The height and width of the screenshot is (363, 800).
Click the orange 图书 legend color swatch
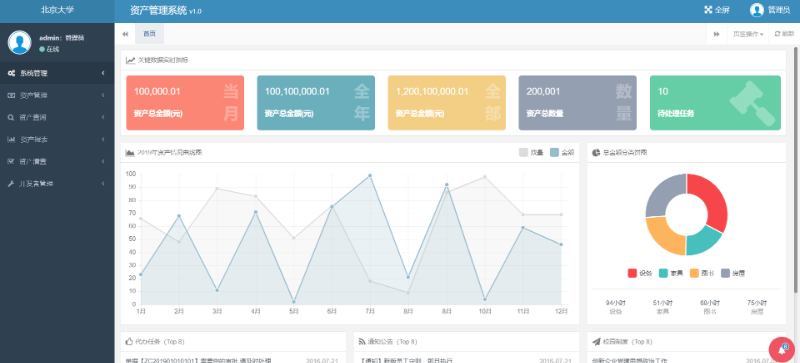click(x=694, y=273)
